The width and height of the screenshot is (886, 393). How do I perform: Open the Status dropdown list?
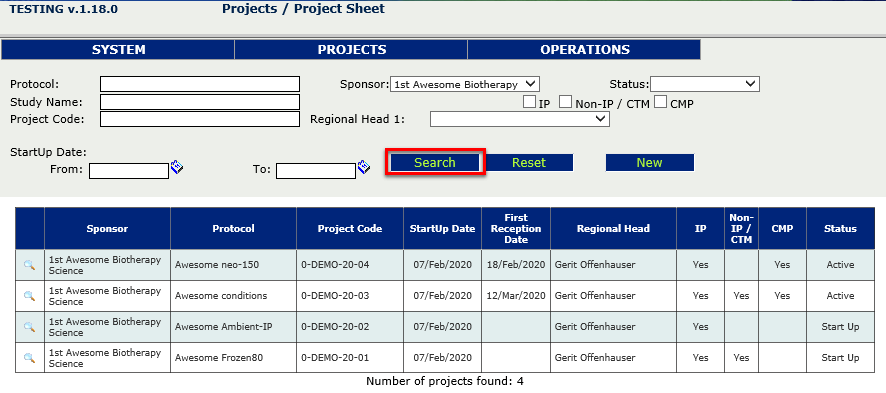coord(705,84)
